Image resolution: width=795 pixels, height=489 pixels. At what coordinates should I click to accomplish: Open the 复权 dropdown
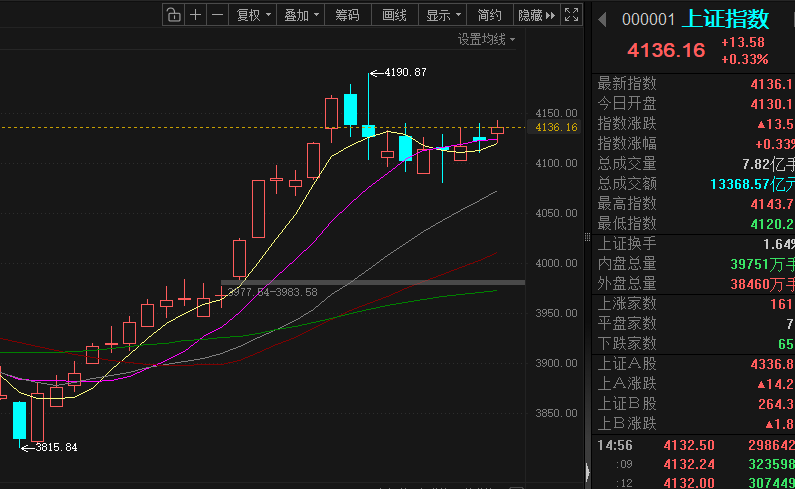[x=253, y=15]
